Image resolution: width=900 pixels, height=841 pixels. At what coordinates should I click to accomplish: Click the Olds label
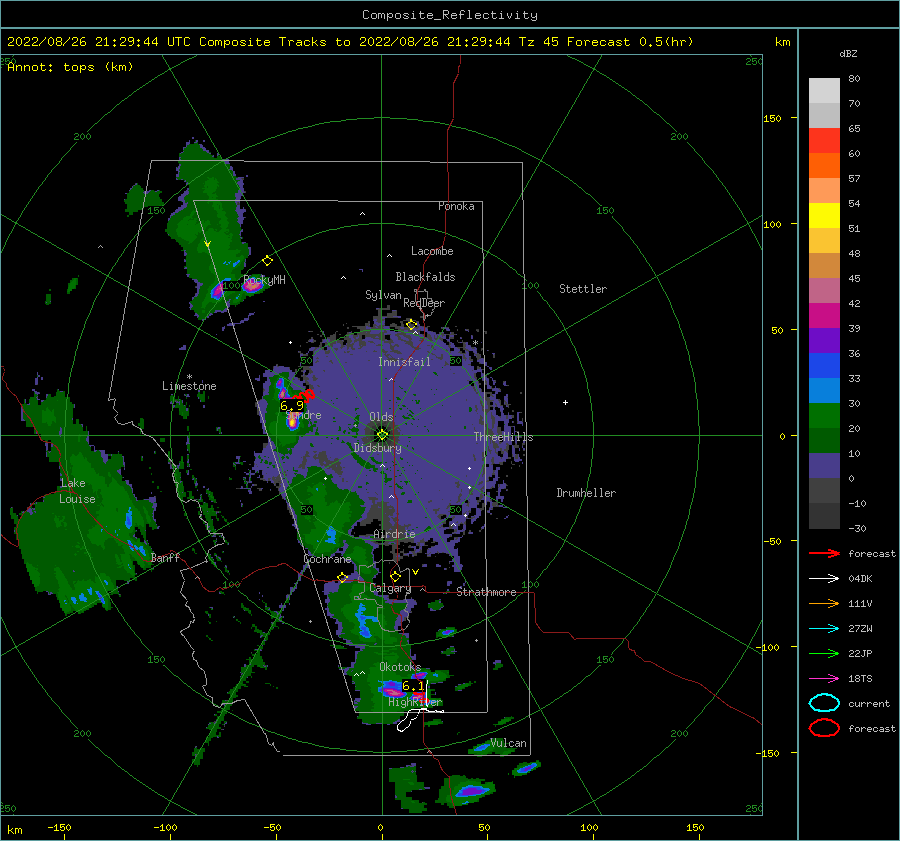coord(381,417)
